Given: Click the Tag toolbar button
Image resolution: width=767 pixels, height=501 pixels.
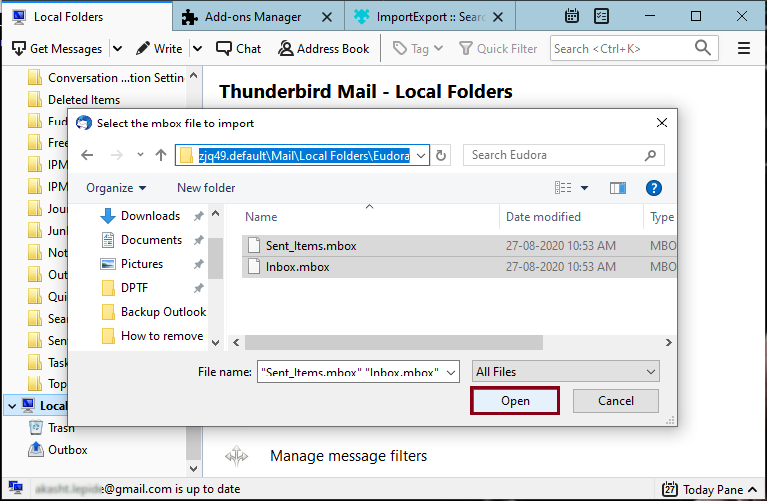Looking at the screenshot, I should tap(418, 48).
